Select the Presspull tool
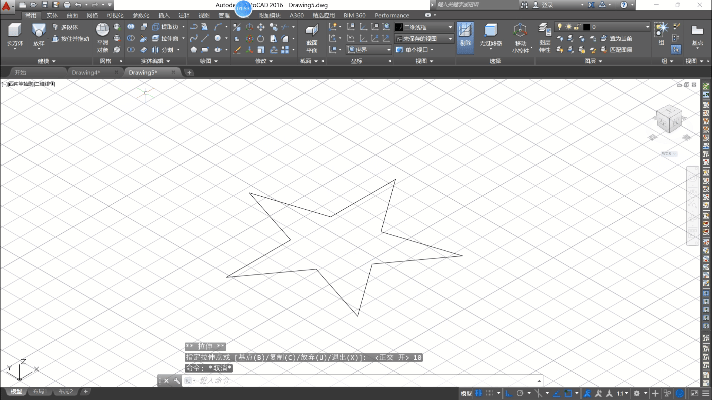The height and width of the screenshot is (400, 712). point(71,39)
